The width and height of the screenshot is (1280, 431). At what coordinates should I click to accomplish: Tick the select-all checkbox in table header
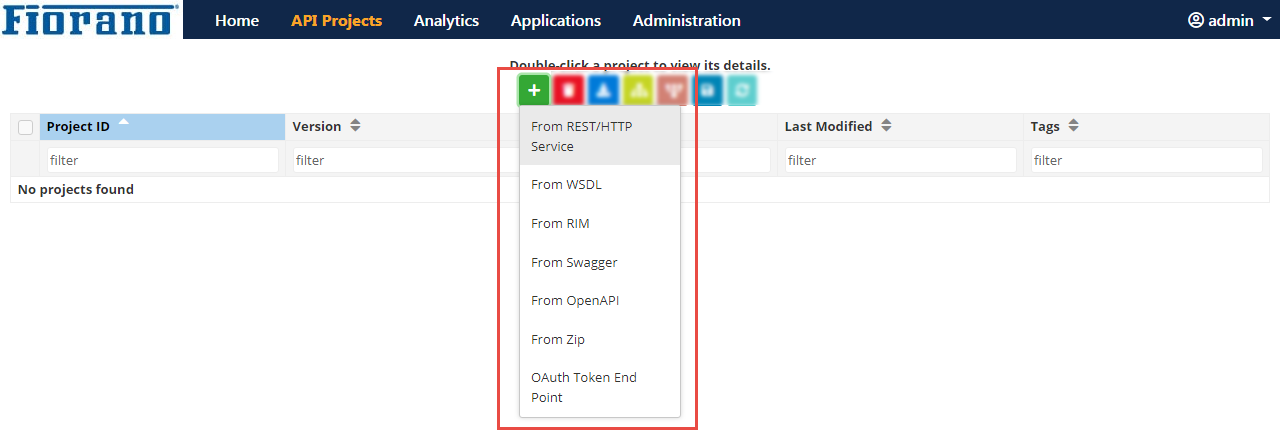(x=26, y=127)
